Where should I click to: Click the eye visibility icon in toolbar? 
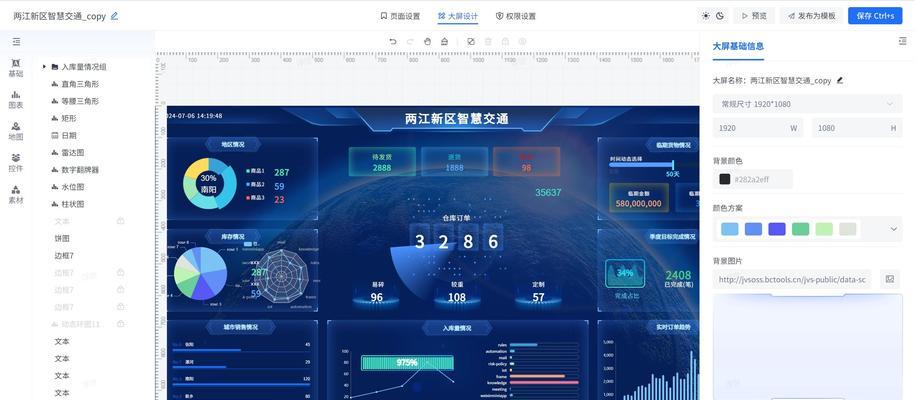523,41
